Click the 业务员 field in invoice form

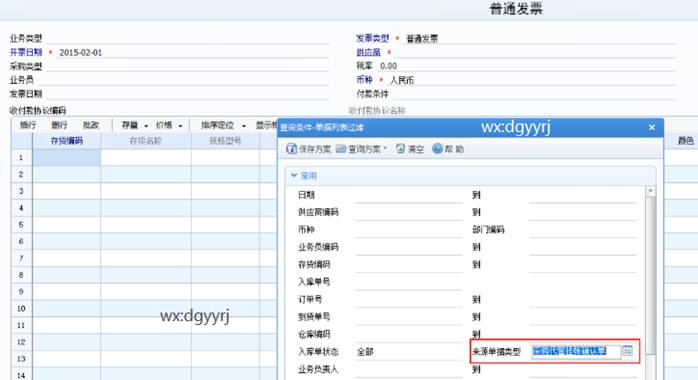(x=184, y=80)
